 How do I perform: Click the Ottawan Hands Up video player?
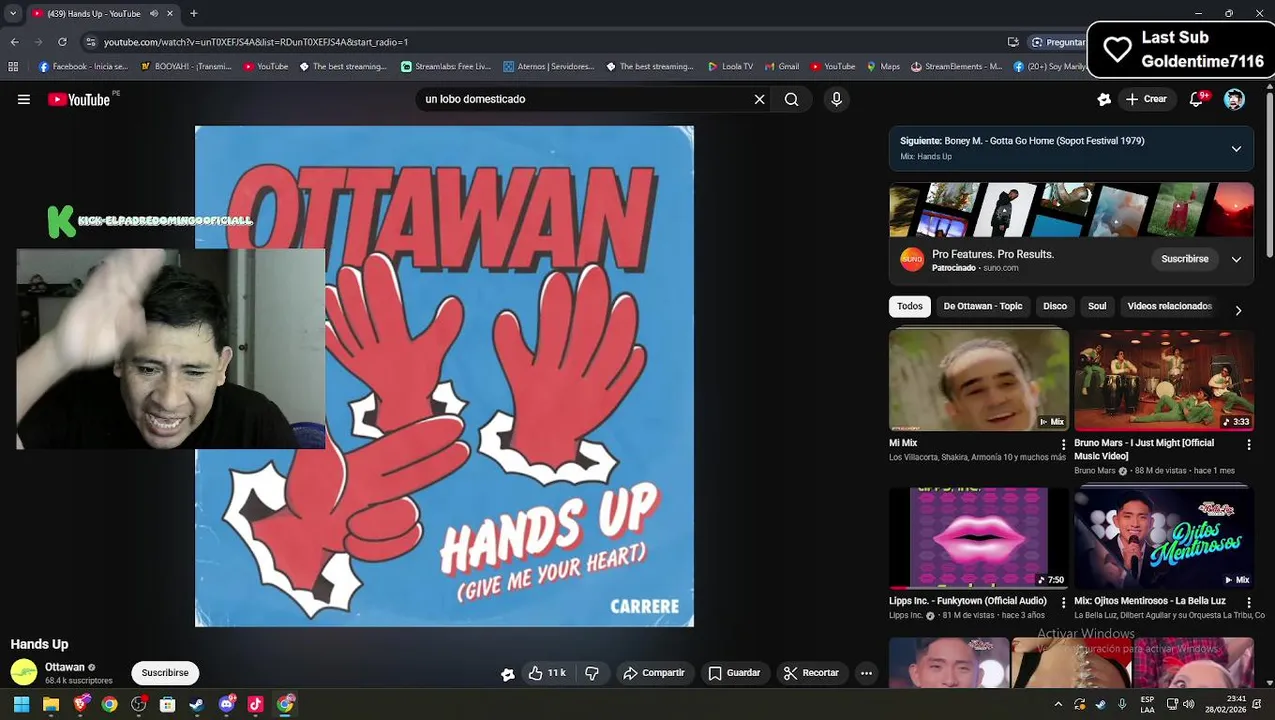pos(444,376)
